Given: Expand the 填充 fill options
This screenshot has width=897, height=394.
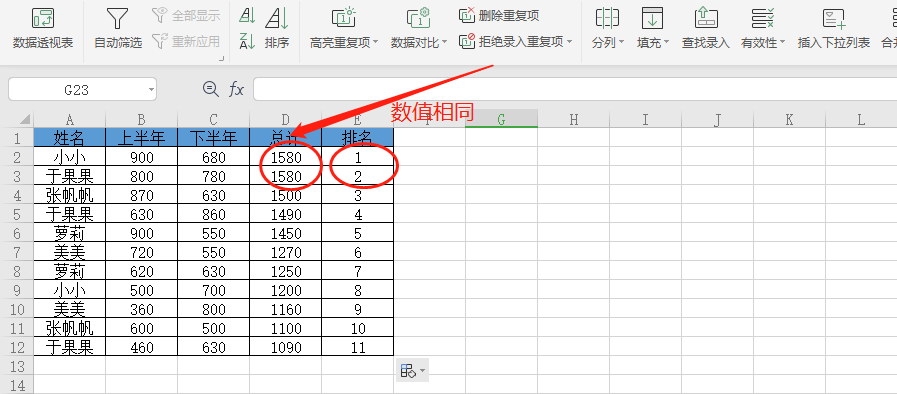Looking at the screenshot, I should pos(666,42).
